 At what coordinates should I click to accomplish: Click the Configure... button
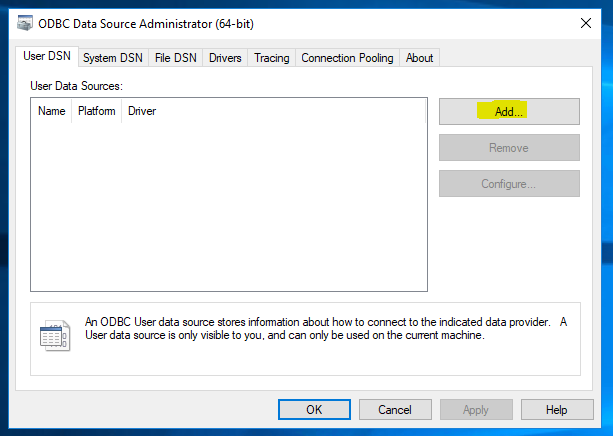pos(509,184)
